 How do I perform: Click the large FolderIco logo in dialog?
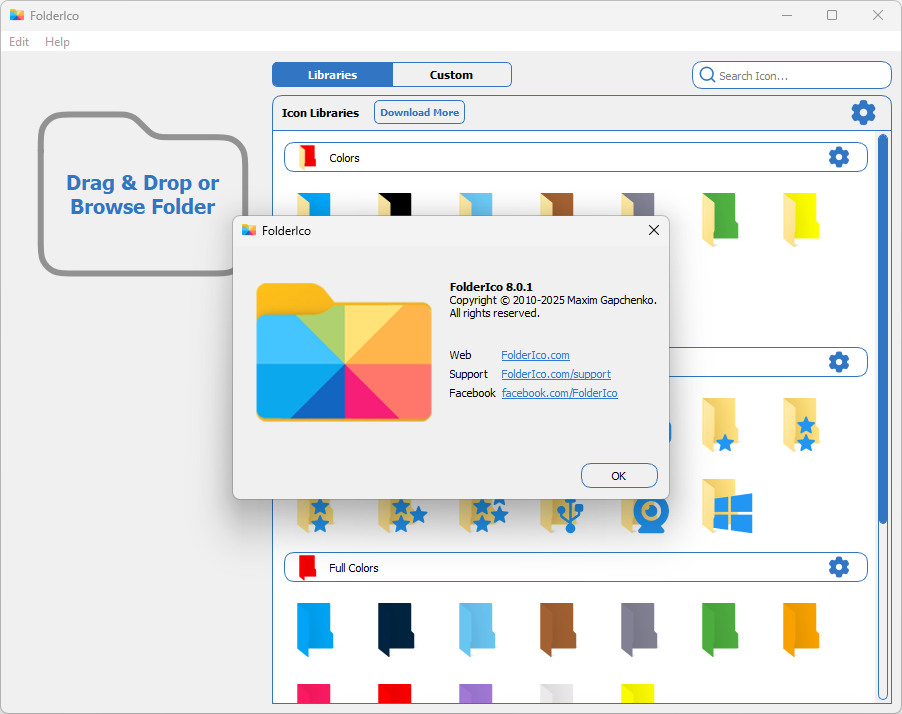(344, 352)
